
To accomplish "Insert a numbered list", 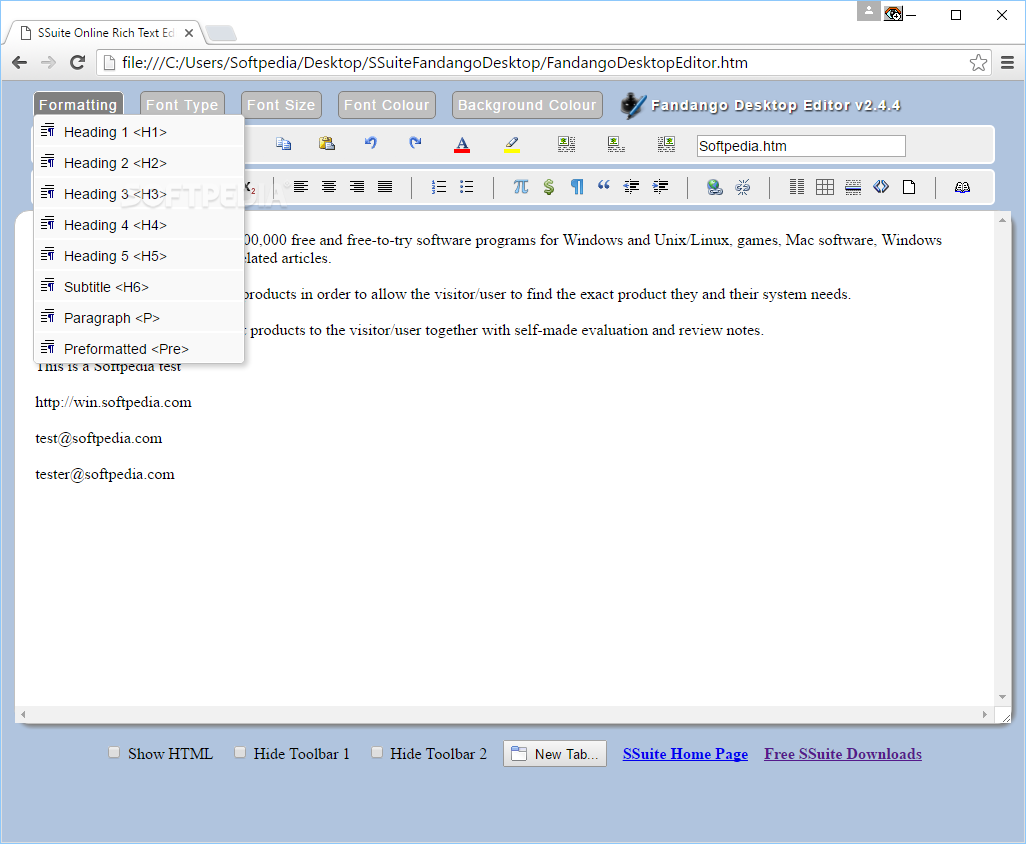I will (x=439, y=187).
